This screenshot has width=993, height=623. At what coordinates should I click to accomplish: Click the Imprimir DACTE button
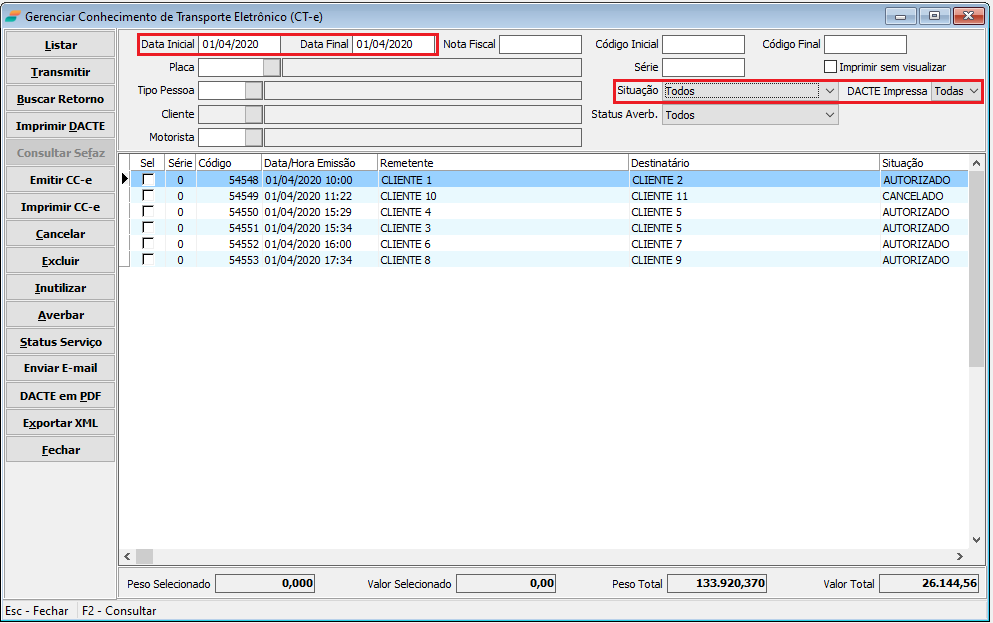(x=60, y=126)
